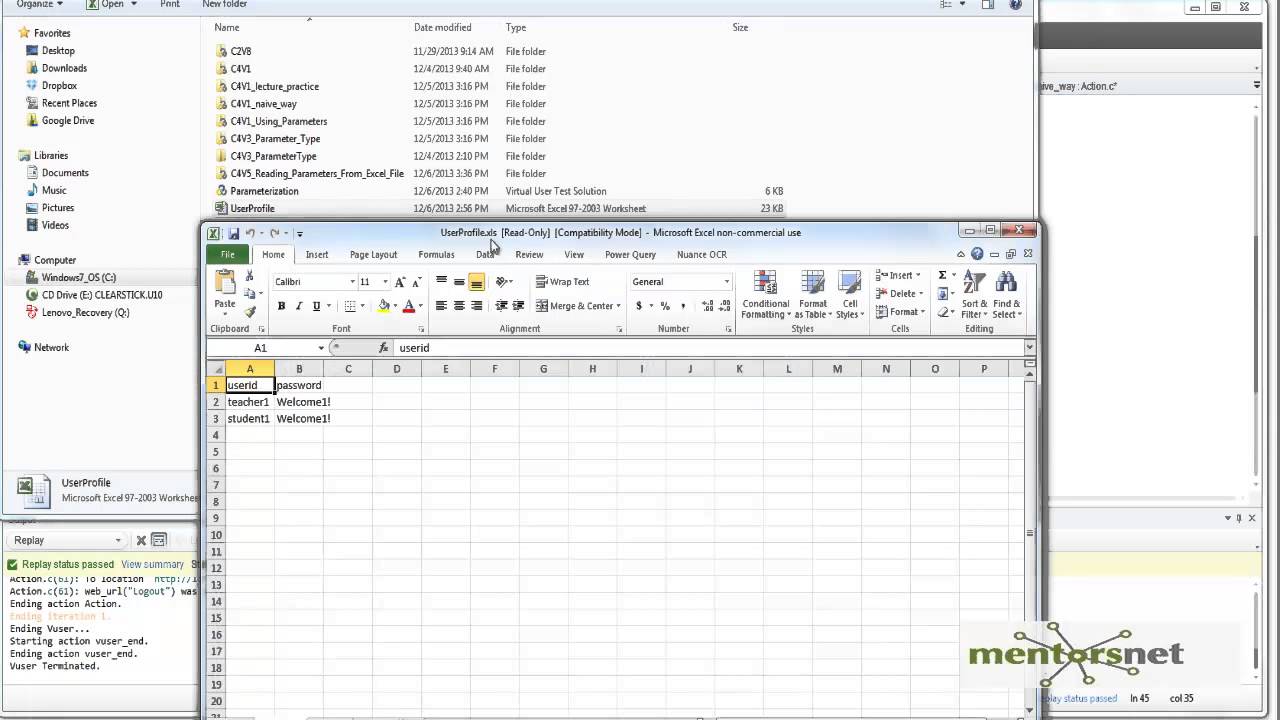The height and width of the screenshot is (720, 1280).
Task: Open Sort & Filter in Editing group
Action: click(975, 295)
